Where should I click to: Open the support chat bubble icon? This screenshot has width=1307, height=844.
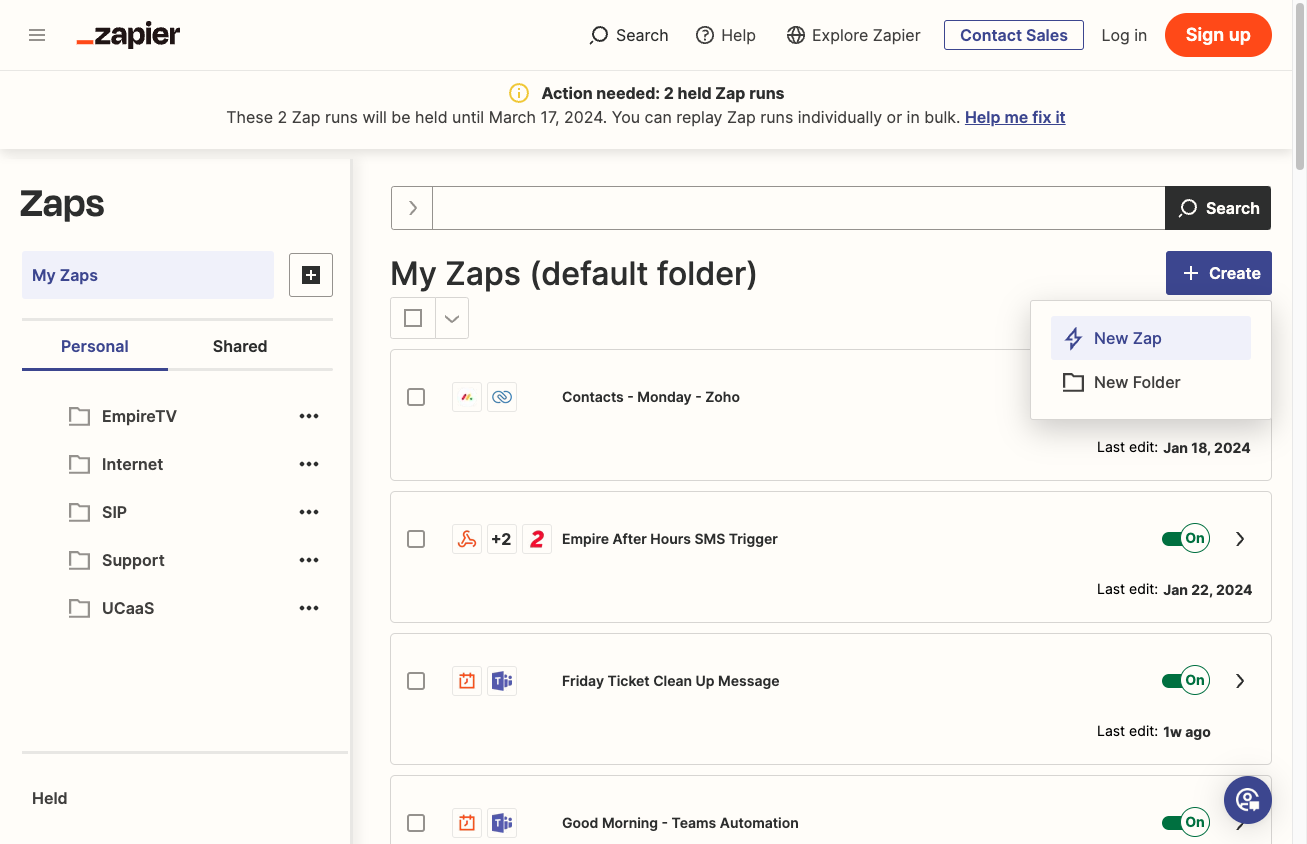pyautogui.click(x=1248, y=800)
